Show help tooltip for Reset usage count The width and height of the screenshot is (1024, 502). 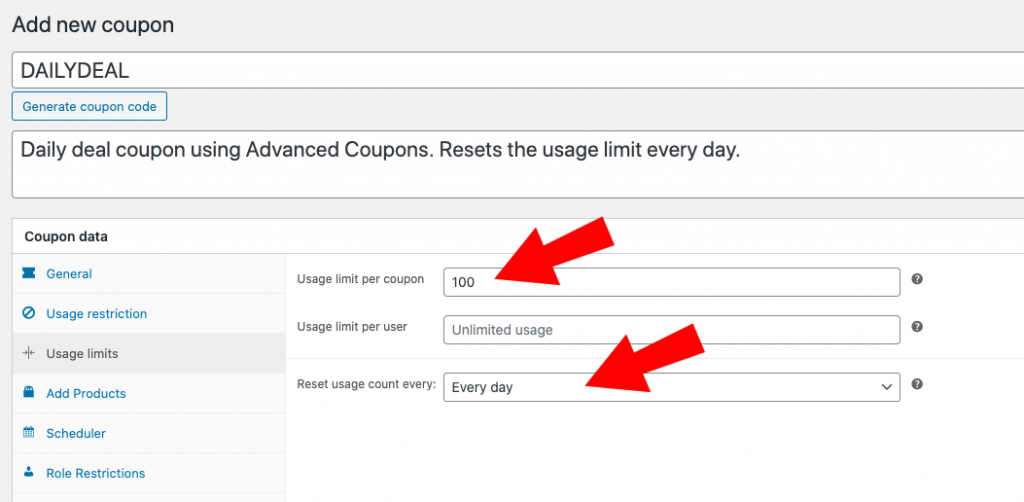[917, 384]
